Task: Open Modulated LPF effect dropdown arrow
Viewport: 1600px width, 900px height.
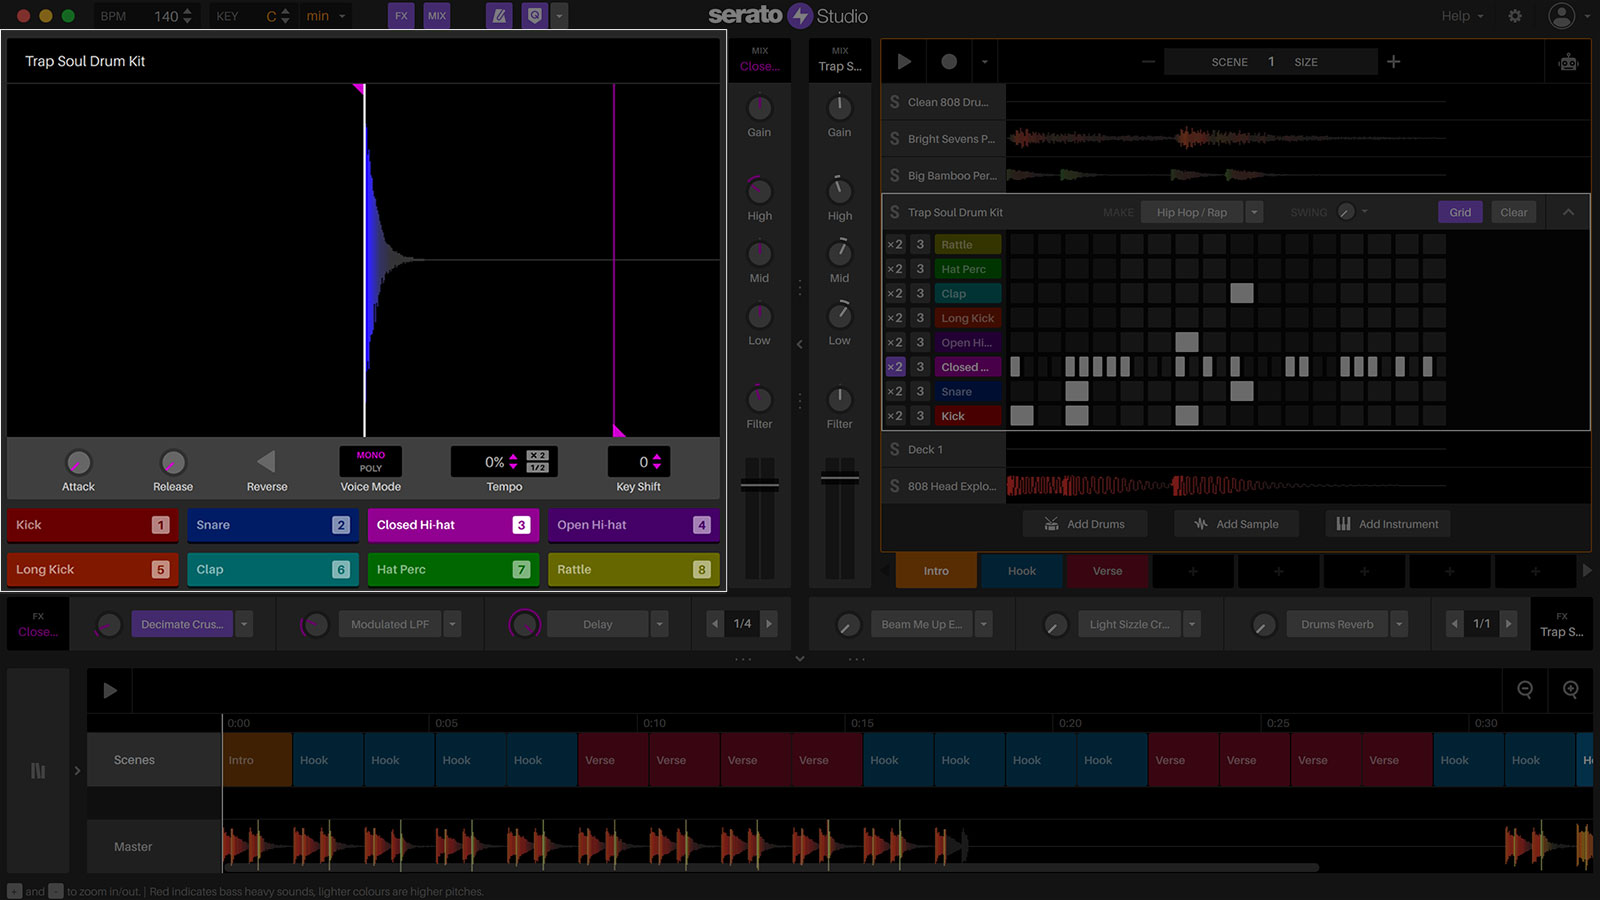Action: 453,624
